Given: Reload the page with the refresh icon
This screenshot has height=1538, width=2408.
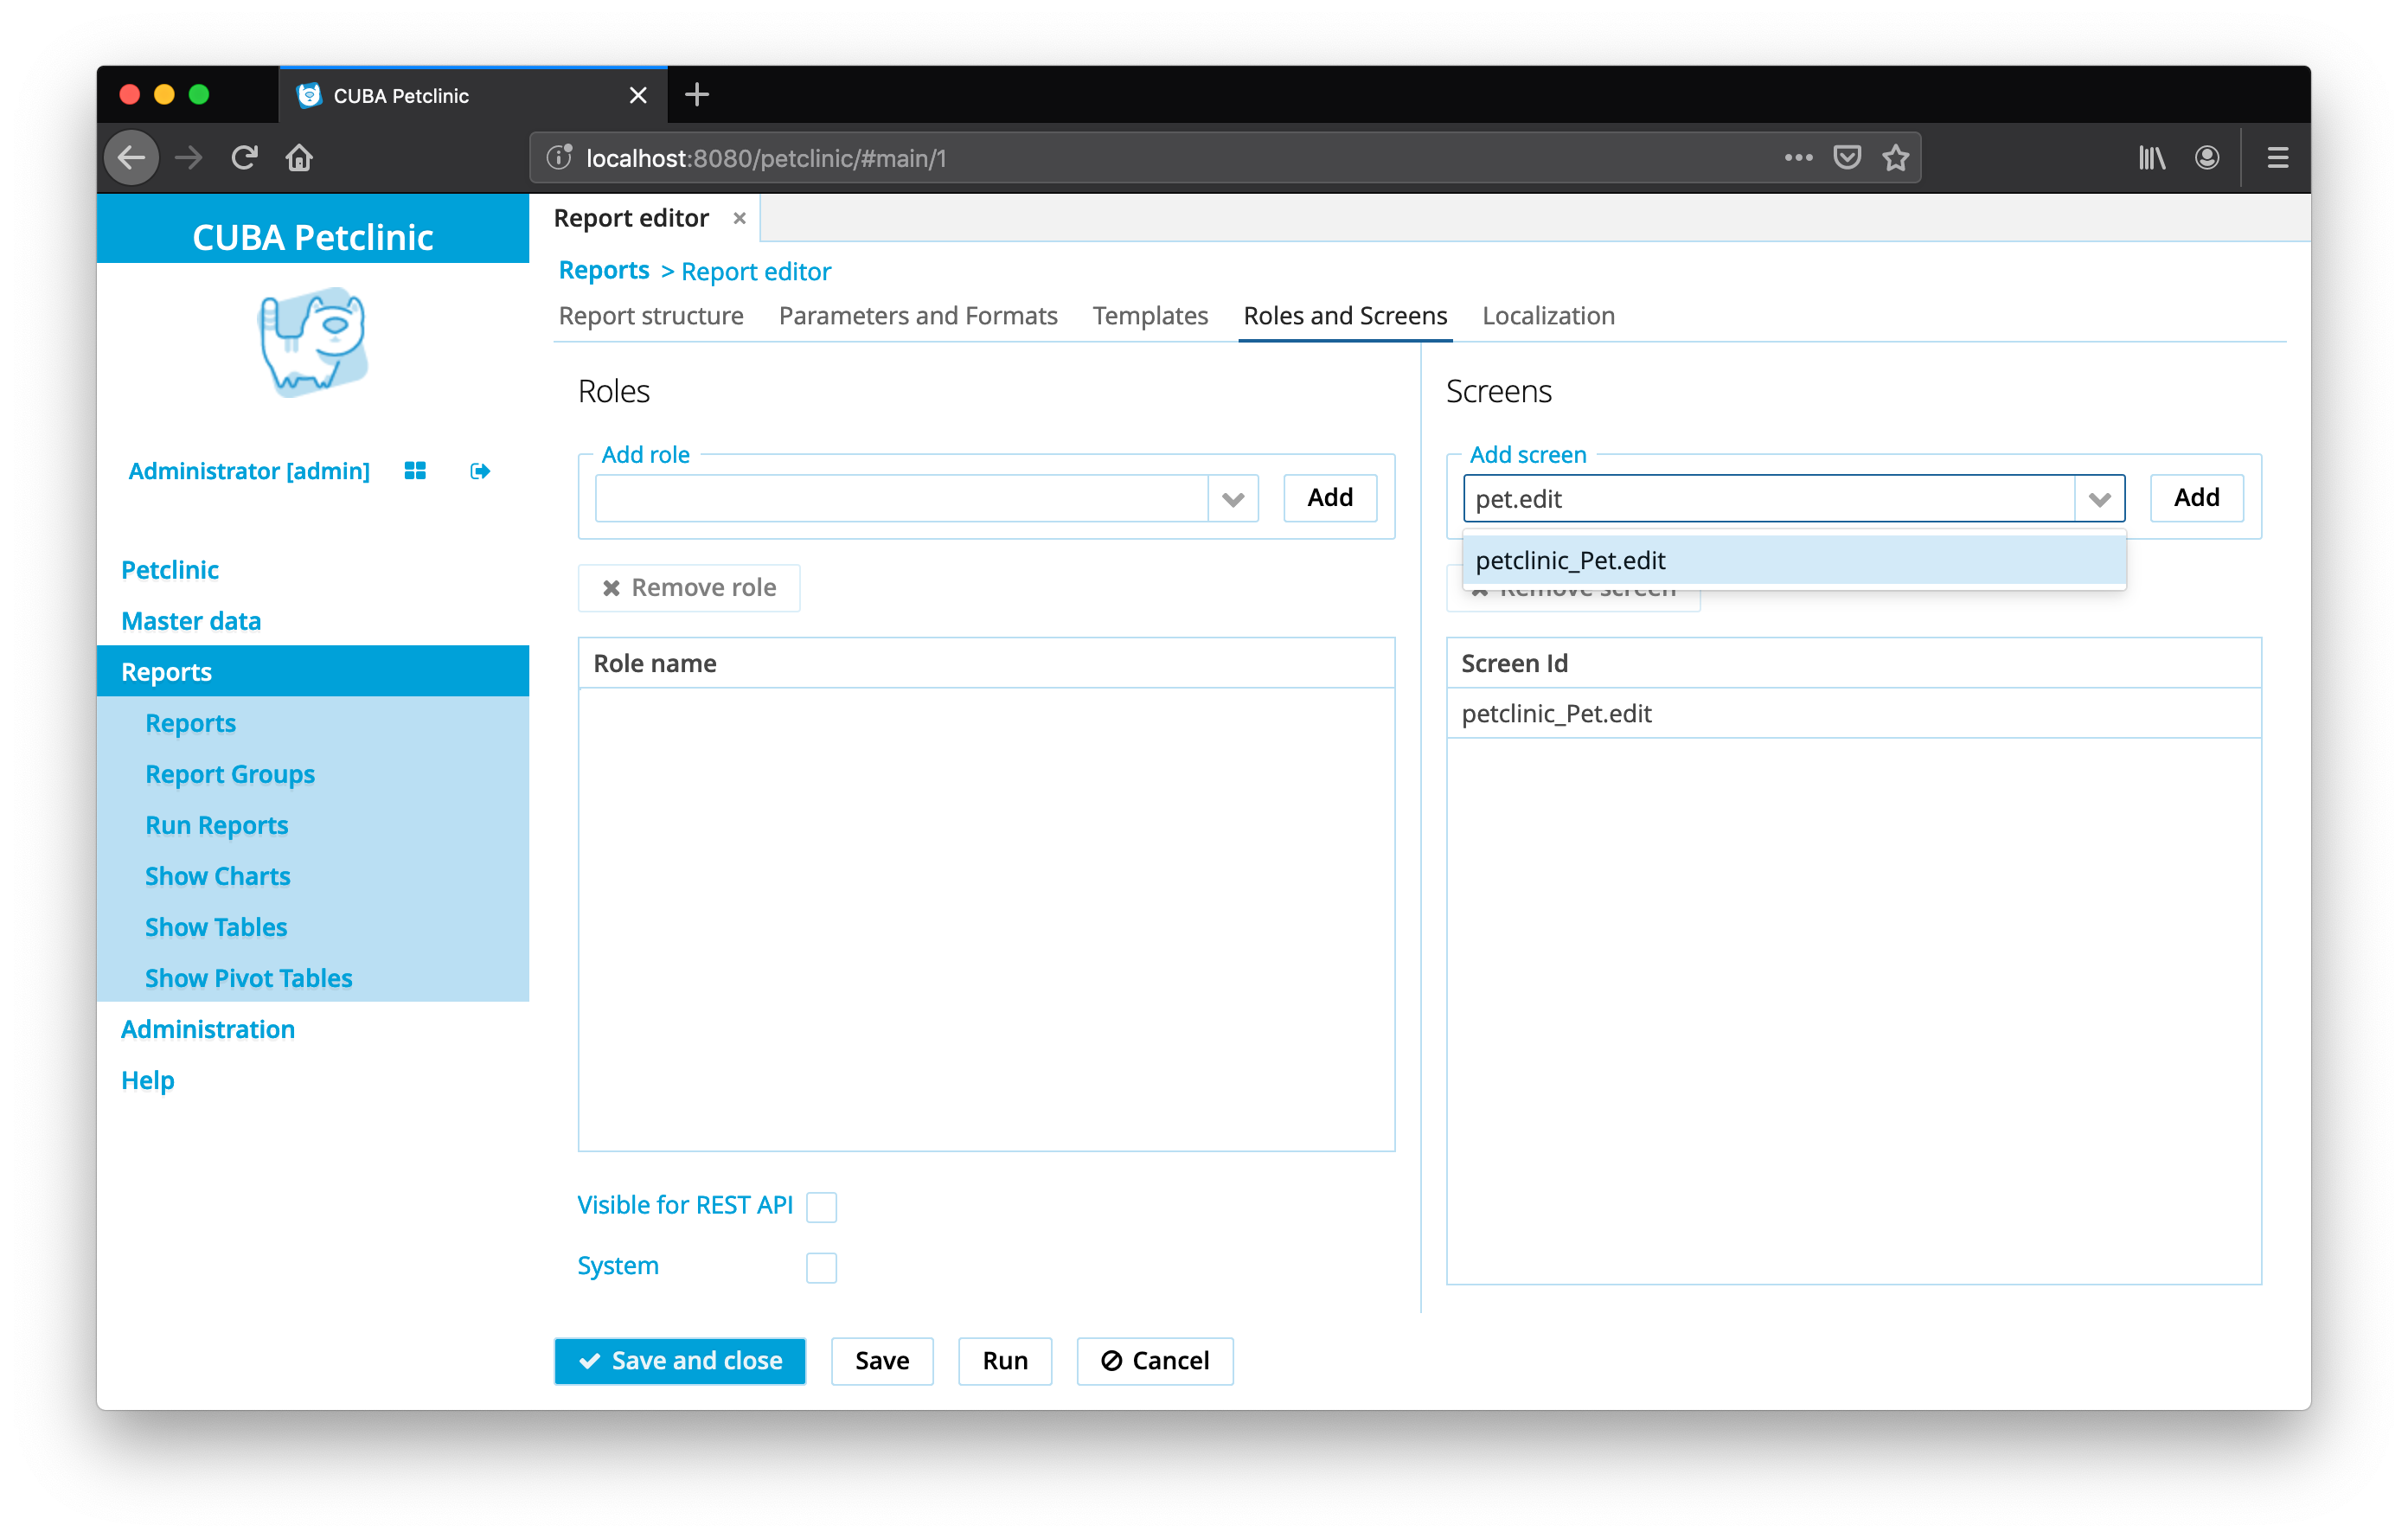Looking at the screenshot, I should (244, 158).
